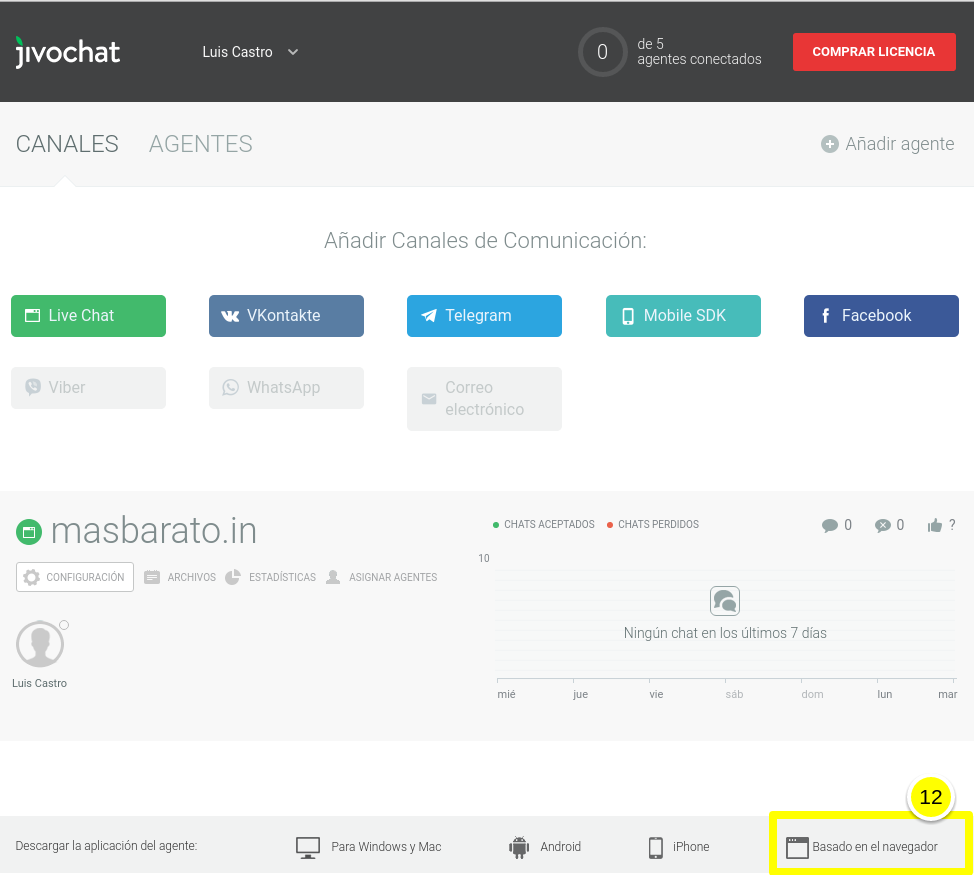Add a Facebook channel

(x=881, y=315)
